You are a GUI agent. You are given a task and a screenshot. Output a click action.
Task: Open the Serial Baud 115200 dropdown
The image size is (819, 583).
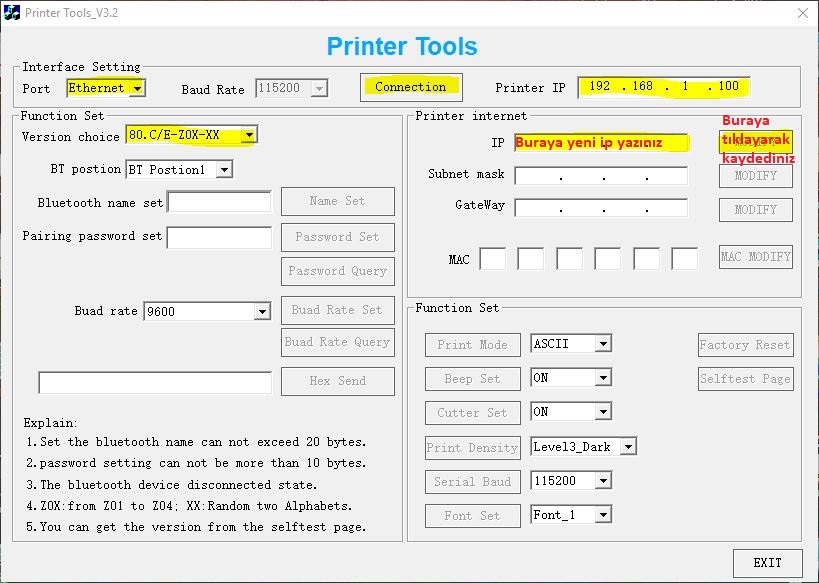tap(602, 481)
